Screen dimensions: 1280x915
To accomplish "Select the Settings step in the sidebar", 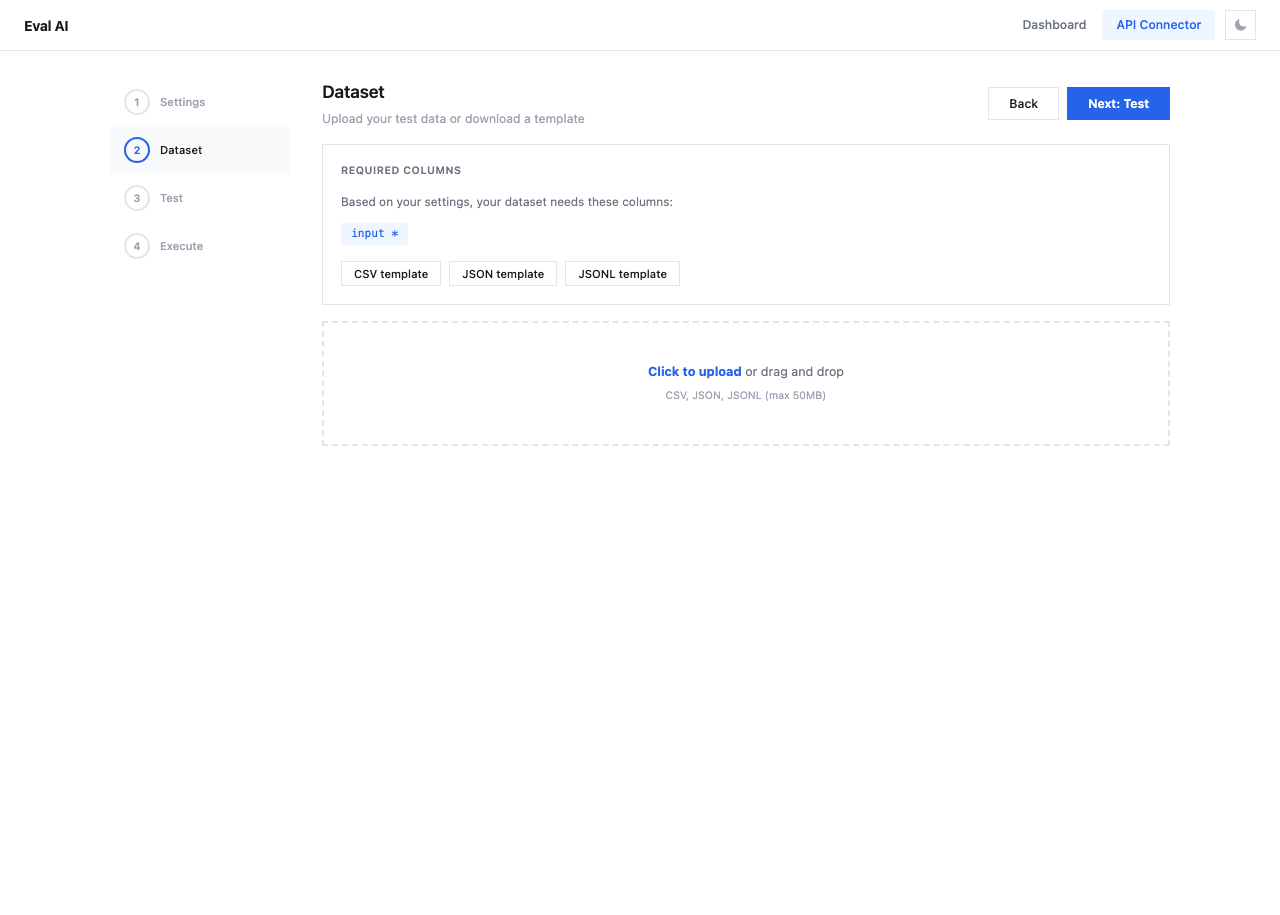I will (183, 102).
